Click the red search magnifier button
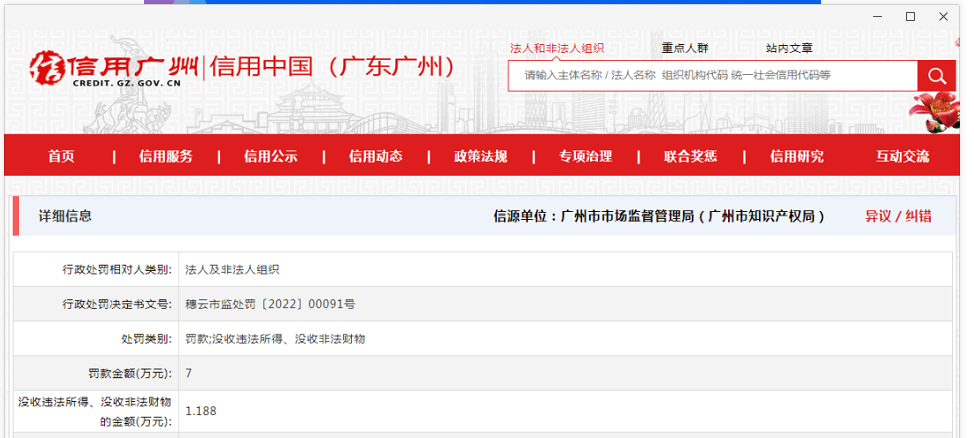Viewport: 974px width, 438px height. (936, 76)
